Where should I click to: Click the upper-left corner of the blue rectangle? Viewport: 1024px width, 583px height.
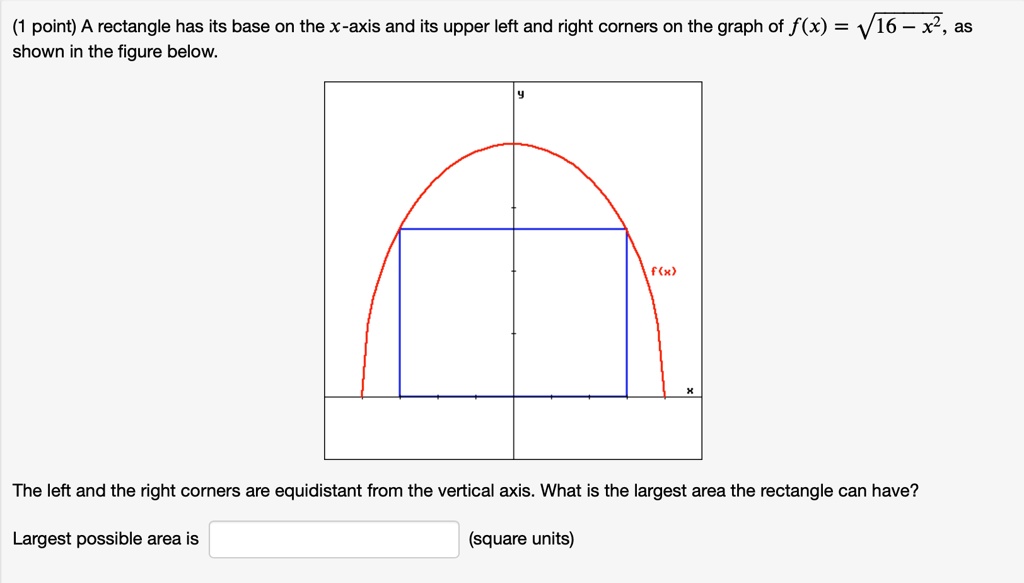click(x=402, y=228)
